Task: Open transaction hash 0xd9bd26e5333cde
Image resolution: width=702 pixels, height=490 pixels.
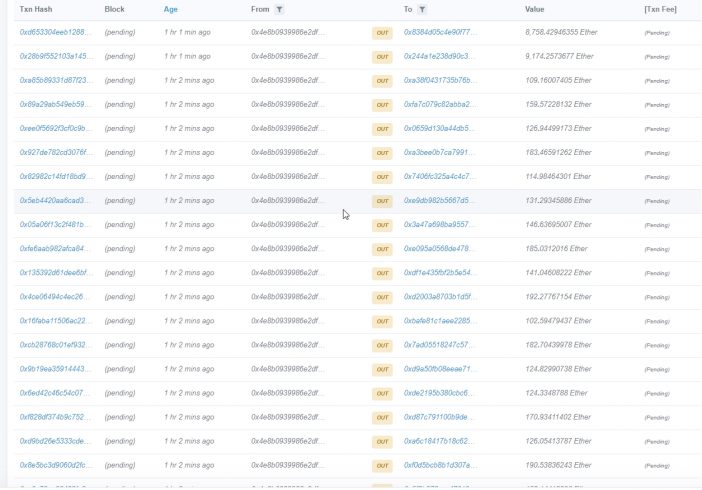Action: 55,441
